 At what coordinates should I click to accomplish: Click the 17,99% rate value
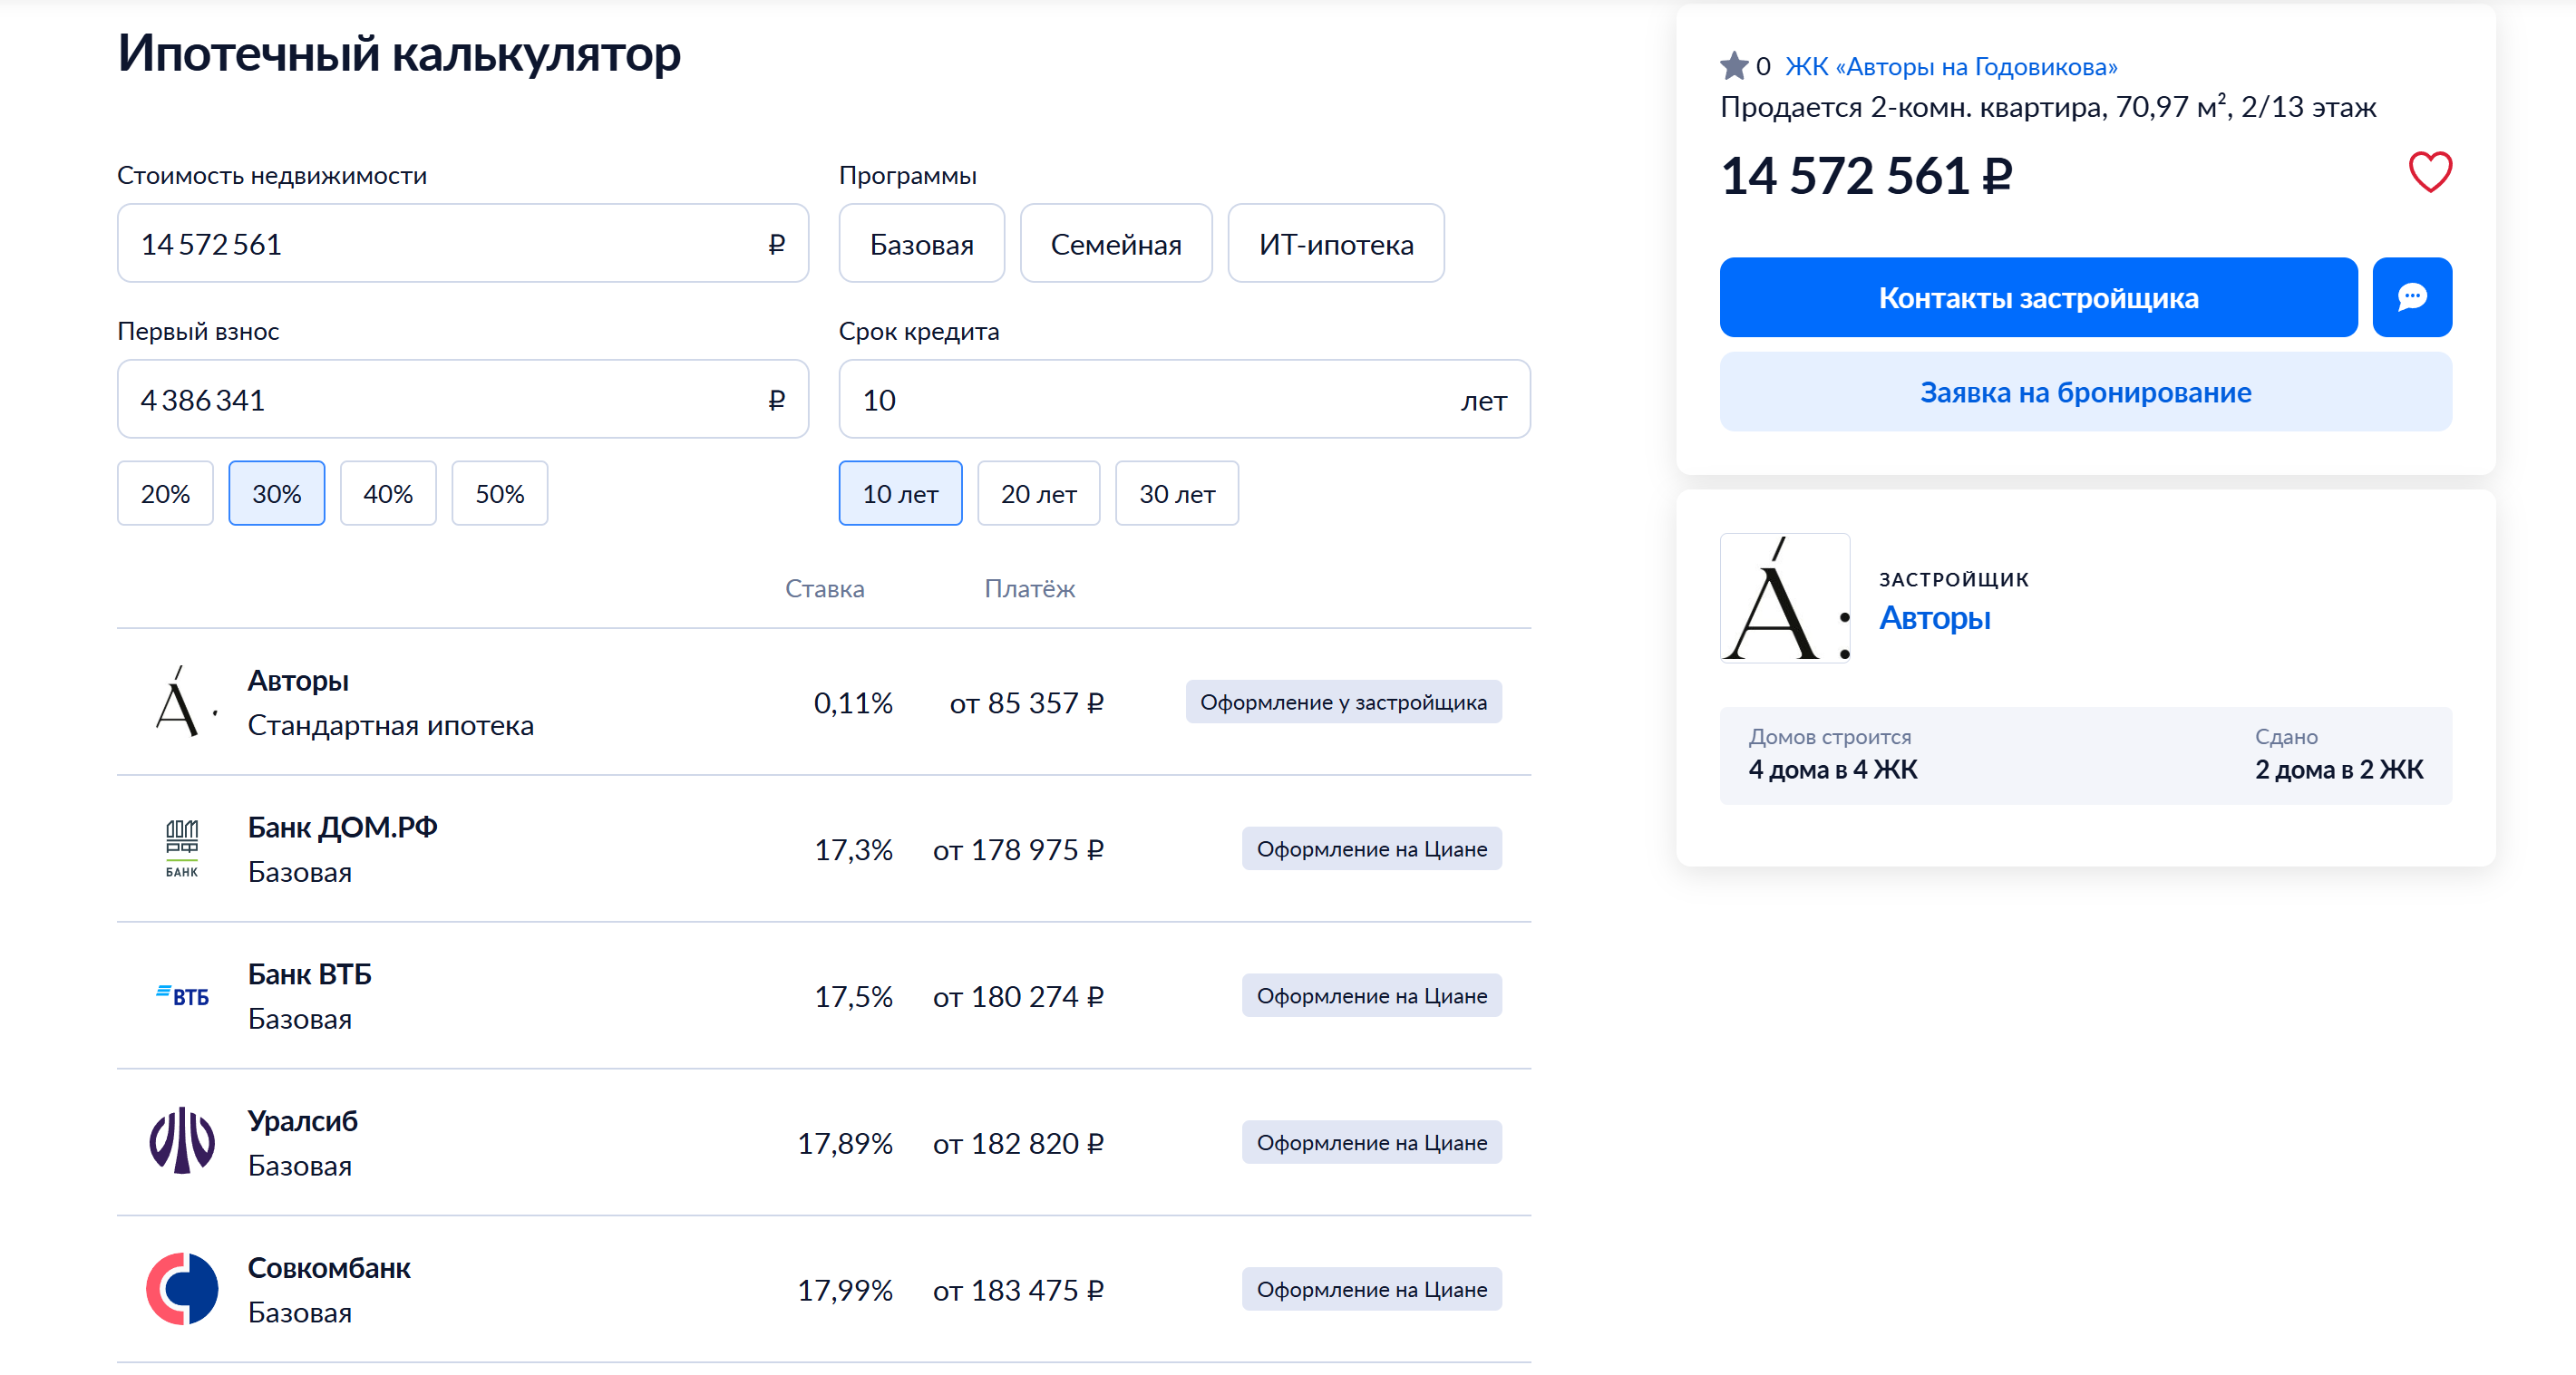click(x=845, y=1290)
